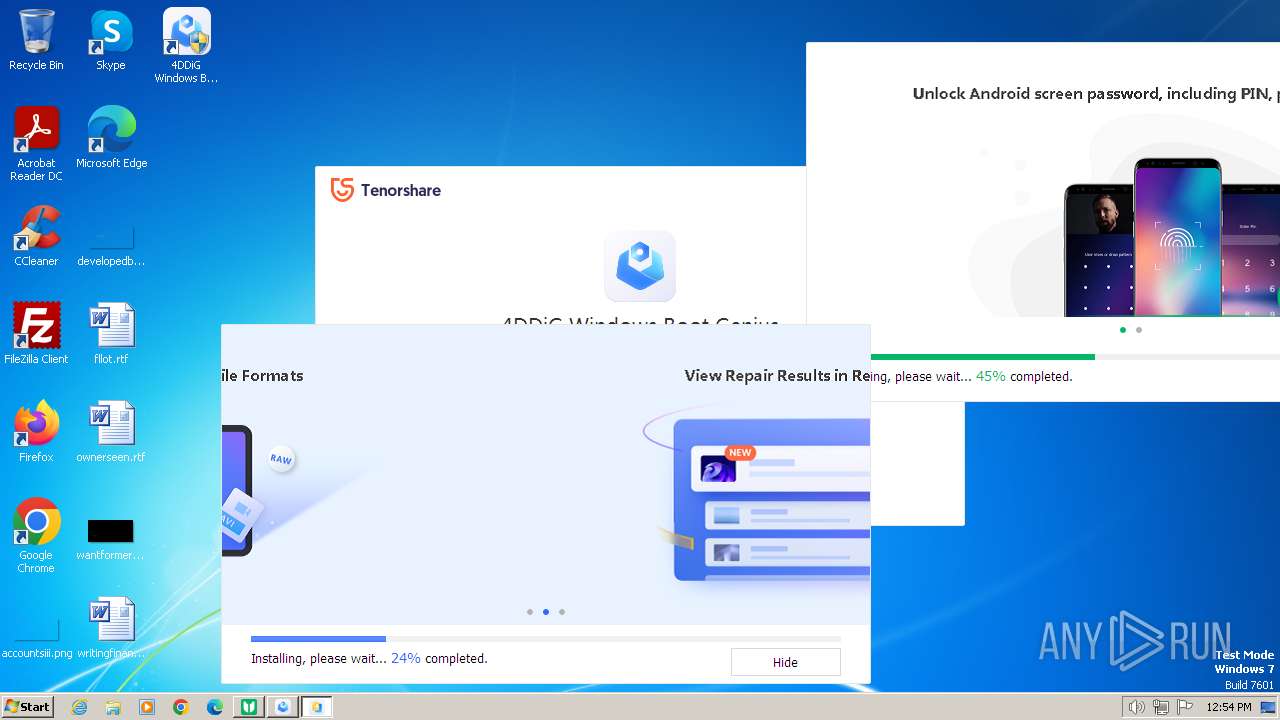The height and width of the screenshot is (720, 1280).
Task: Switch to the active installer taskbar button
Action: 317,707
